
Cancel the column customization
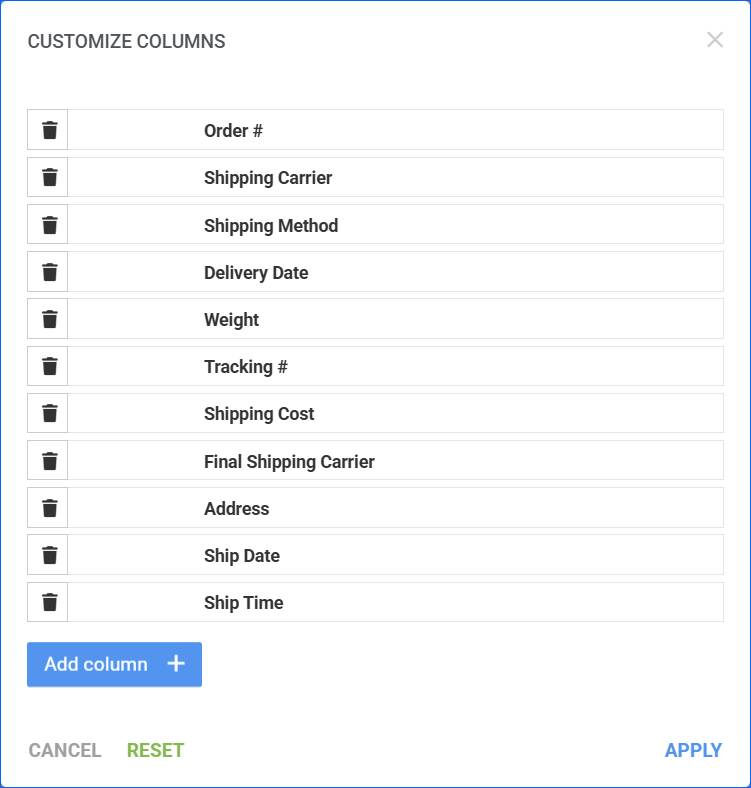65,750
